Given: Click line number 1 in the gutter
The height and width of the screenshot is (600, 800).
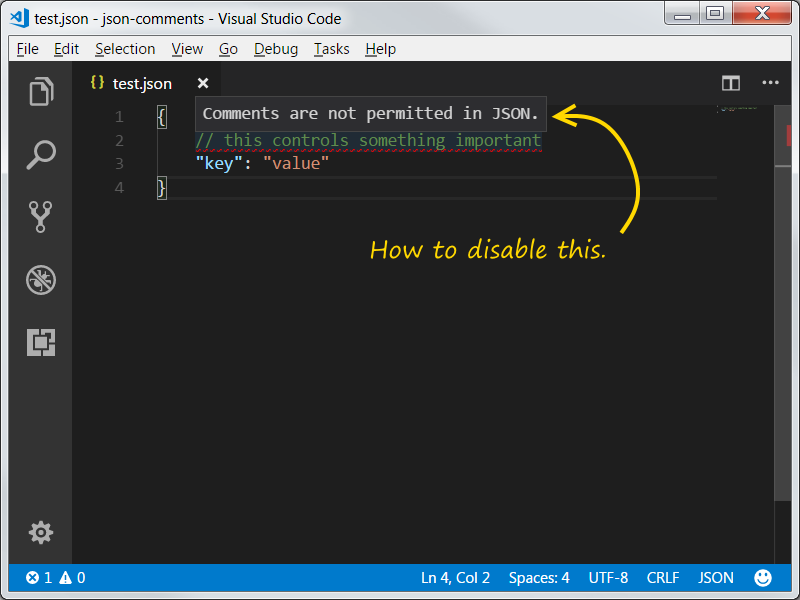Looking at the screenshot, I should pos(119,117).
